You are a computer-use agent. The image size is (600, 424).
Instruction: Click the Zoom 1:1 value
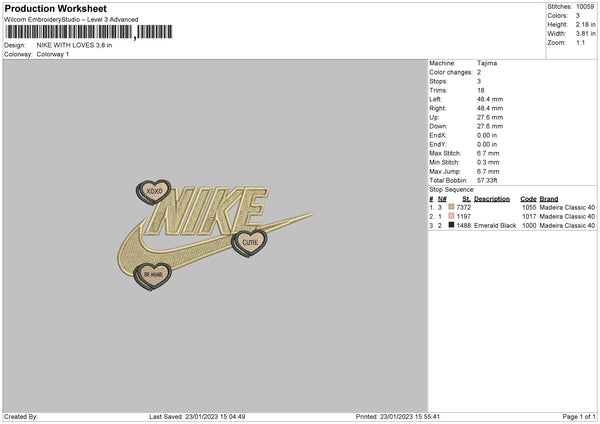pyautogui.click(x=580, y=42)
